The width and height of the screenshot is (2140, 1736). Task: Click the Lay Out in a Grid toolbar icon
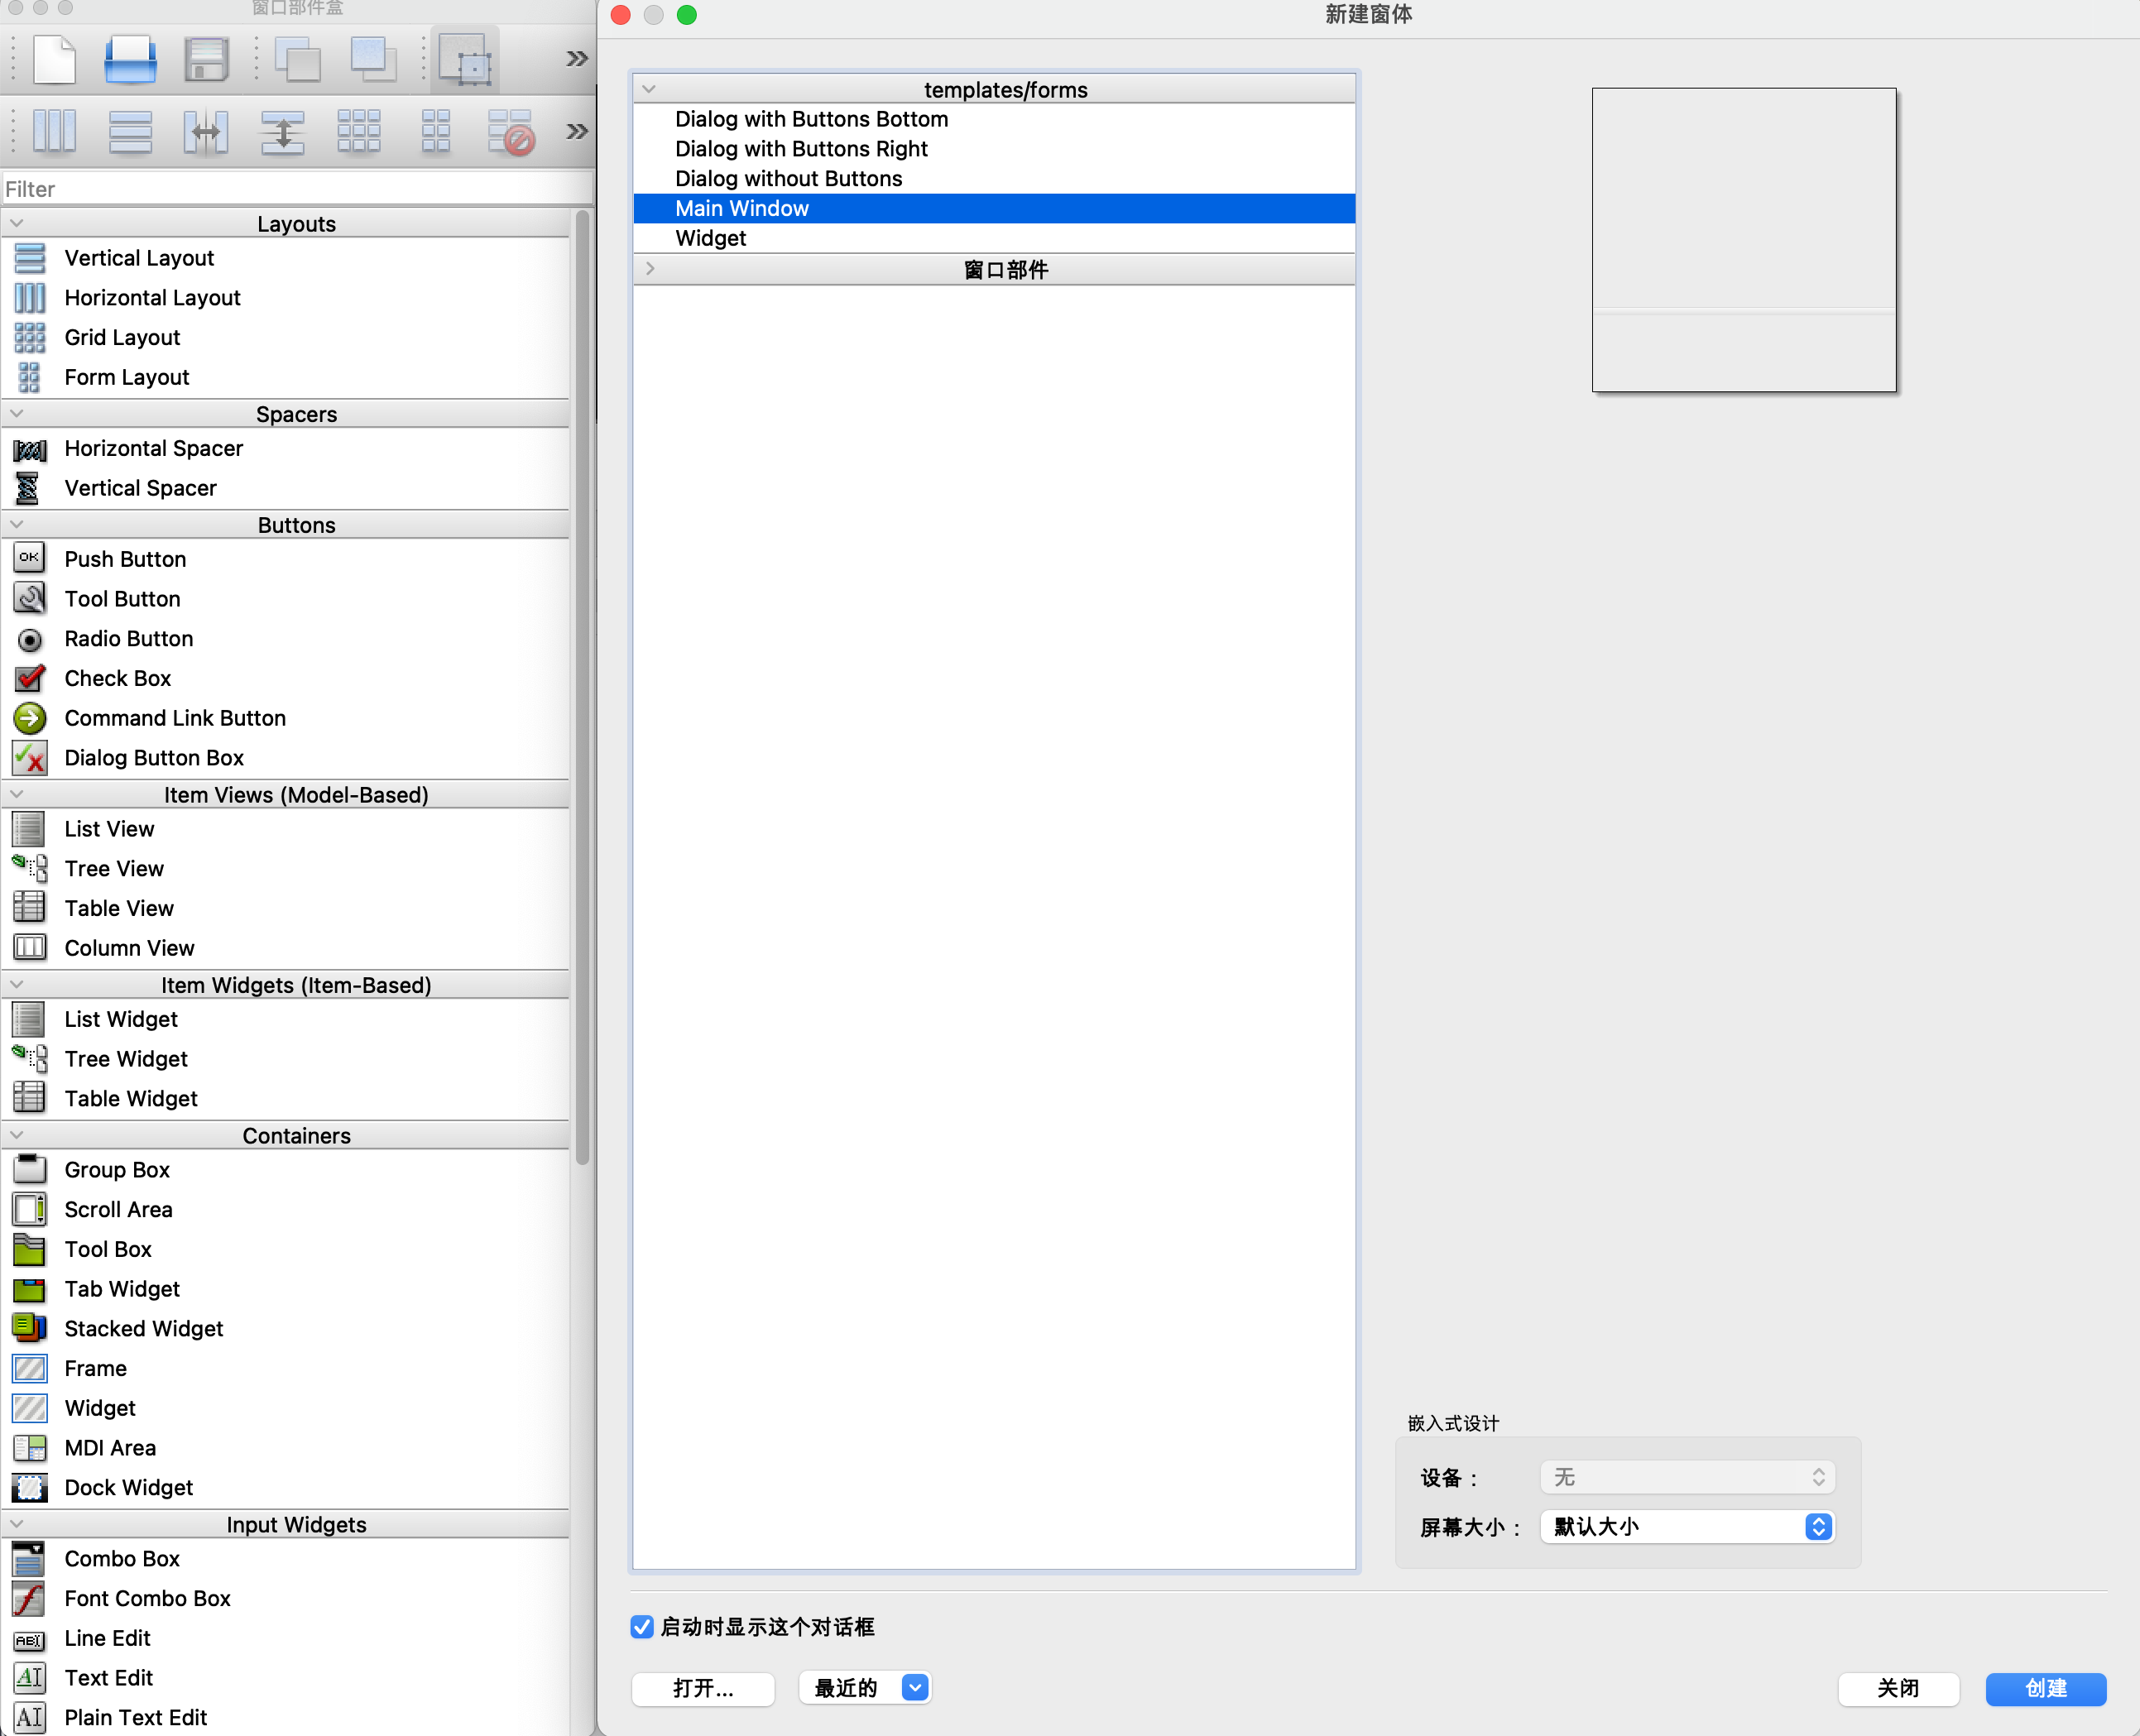tap(359, 131)
